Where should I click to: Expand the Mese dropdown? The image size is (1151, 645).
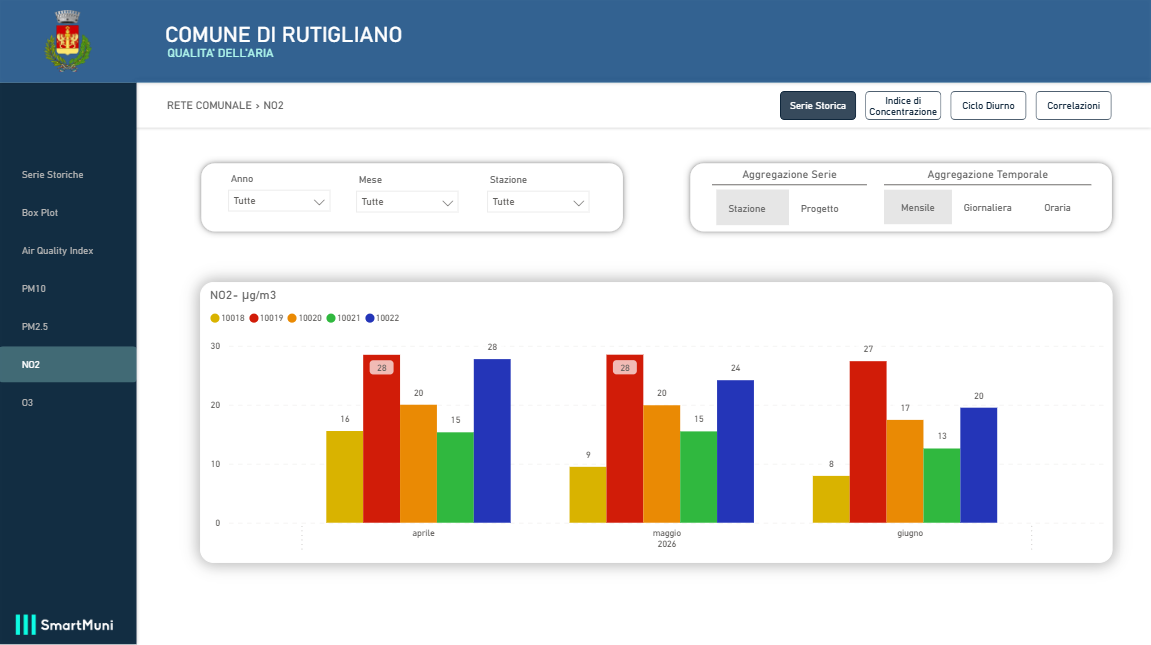click(x=407, y=202)
